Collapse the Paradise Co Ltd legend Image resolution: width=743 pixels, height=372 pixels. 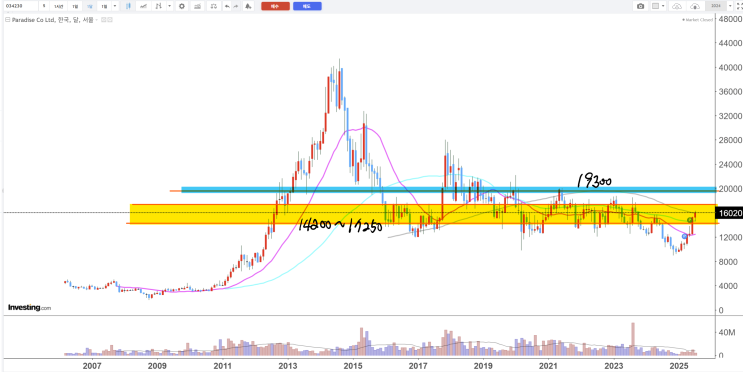pyautogui.click(x=8, y=19)
